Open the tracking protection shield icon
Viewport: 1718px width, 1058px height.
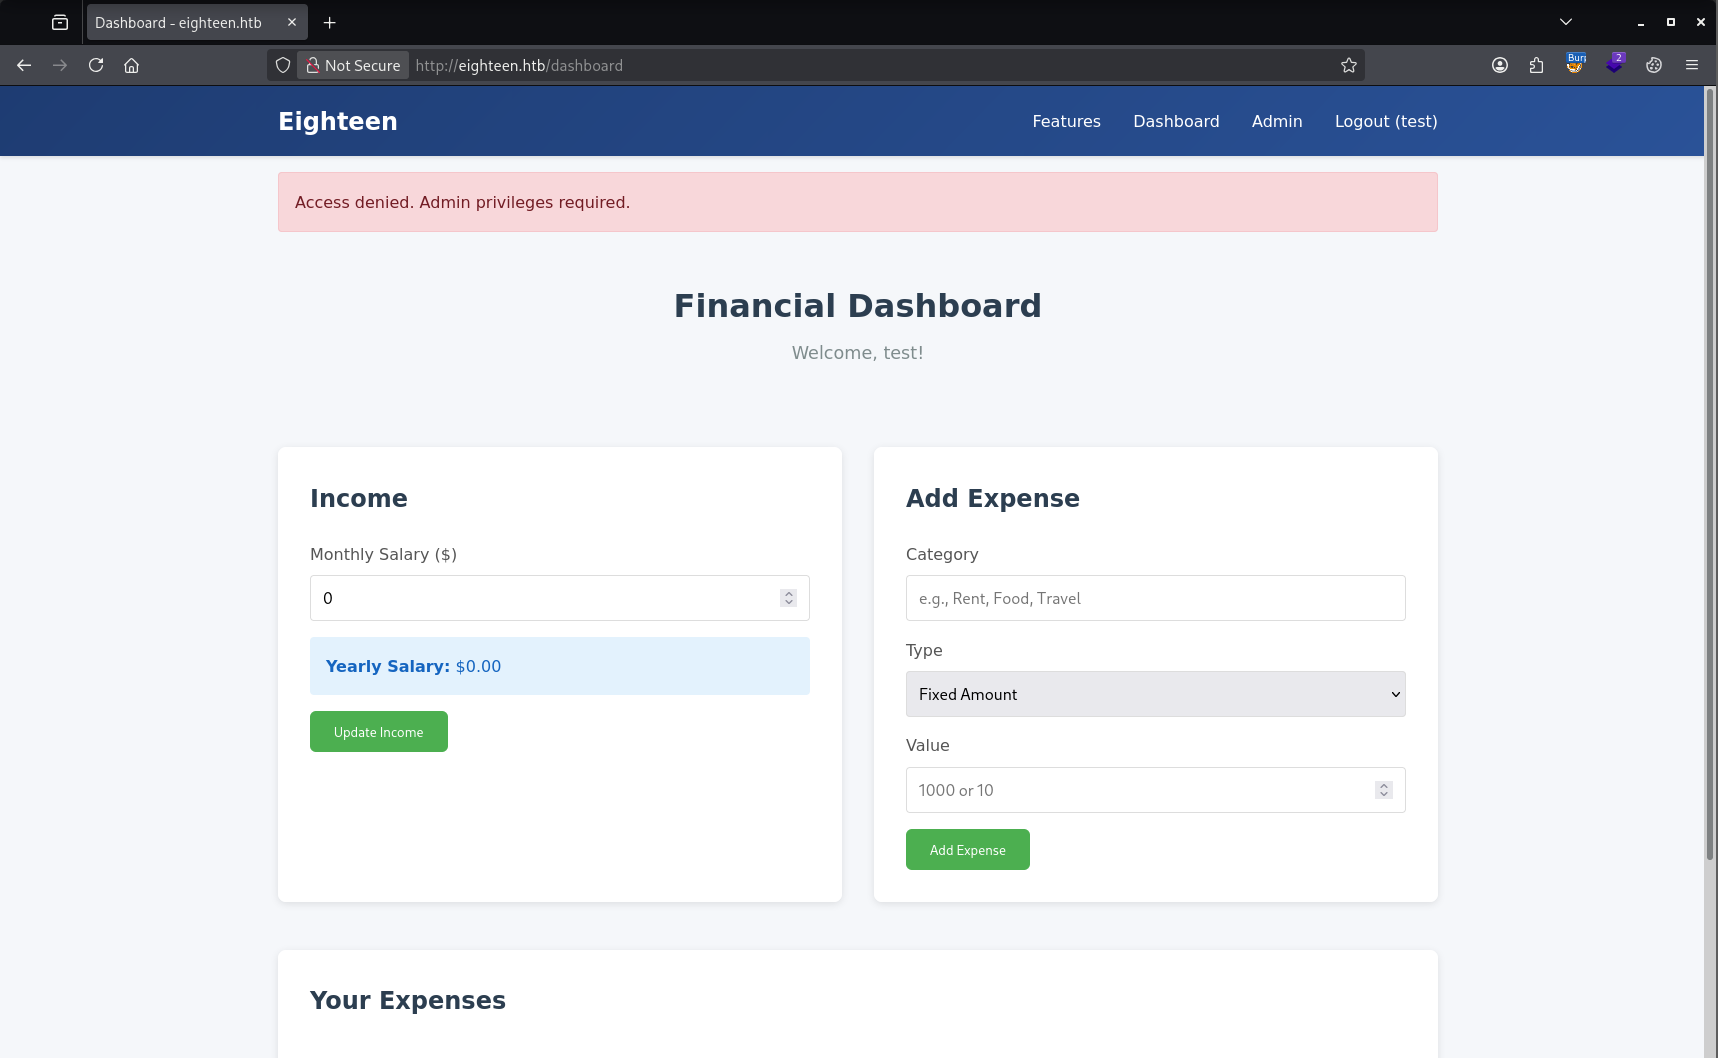coord(283,65)
